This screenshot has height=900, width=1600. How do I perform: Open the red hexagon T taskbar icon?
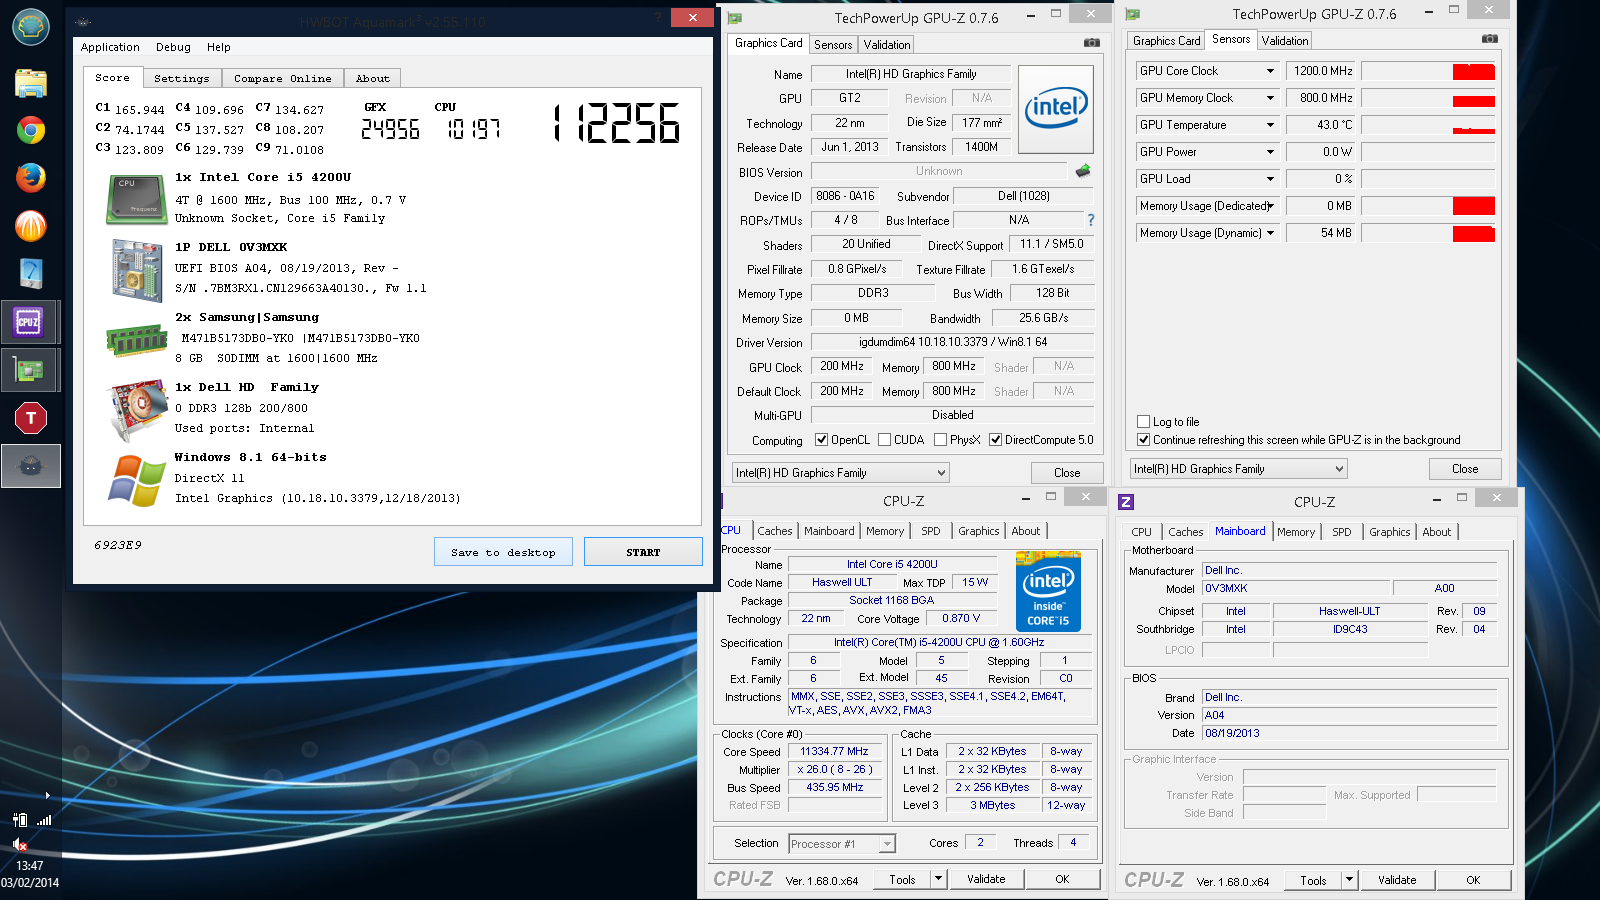(31, 418)
